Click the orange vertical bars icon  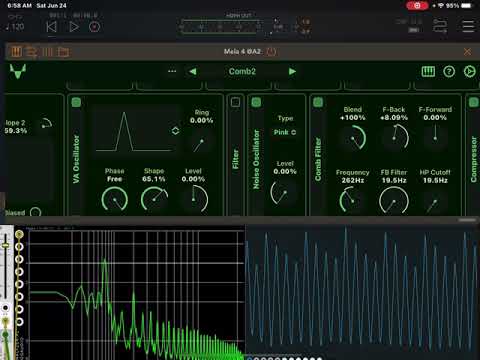48,52
